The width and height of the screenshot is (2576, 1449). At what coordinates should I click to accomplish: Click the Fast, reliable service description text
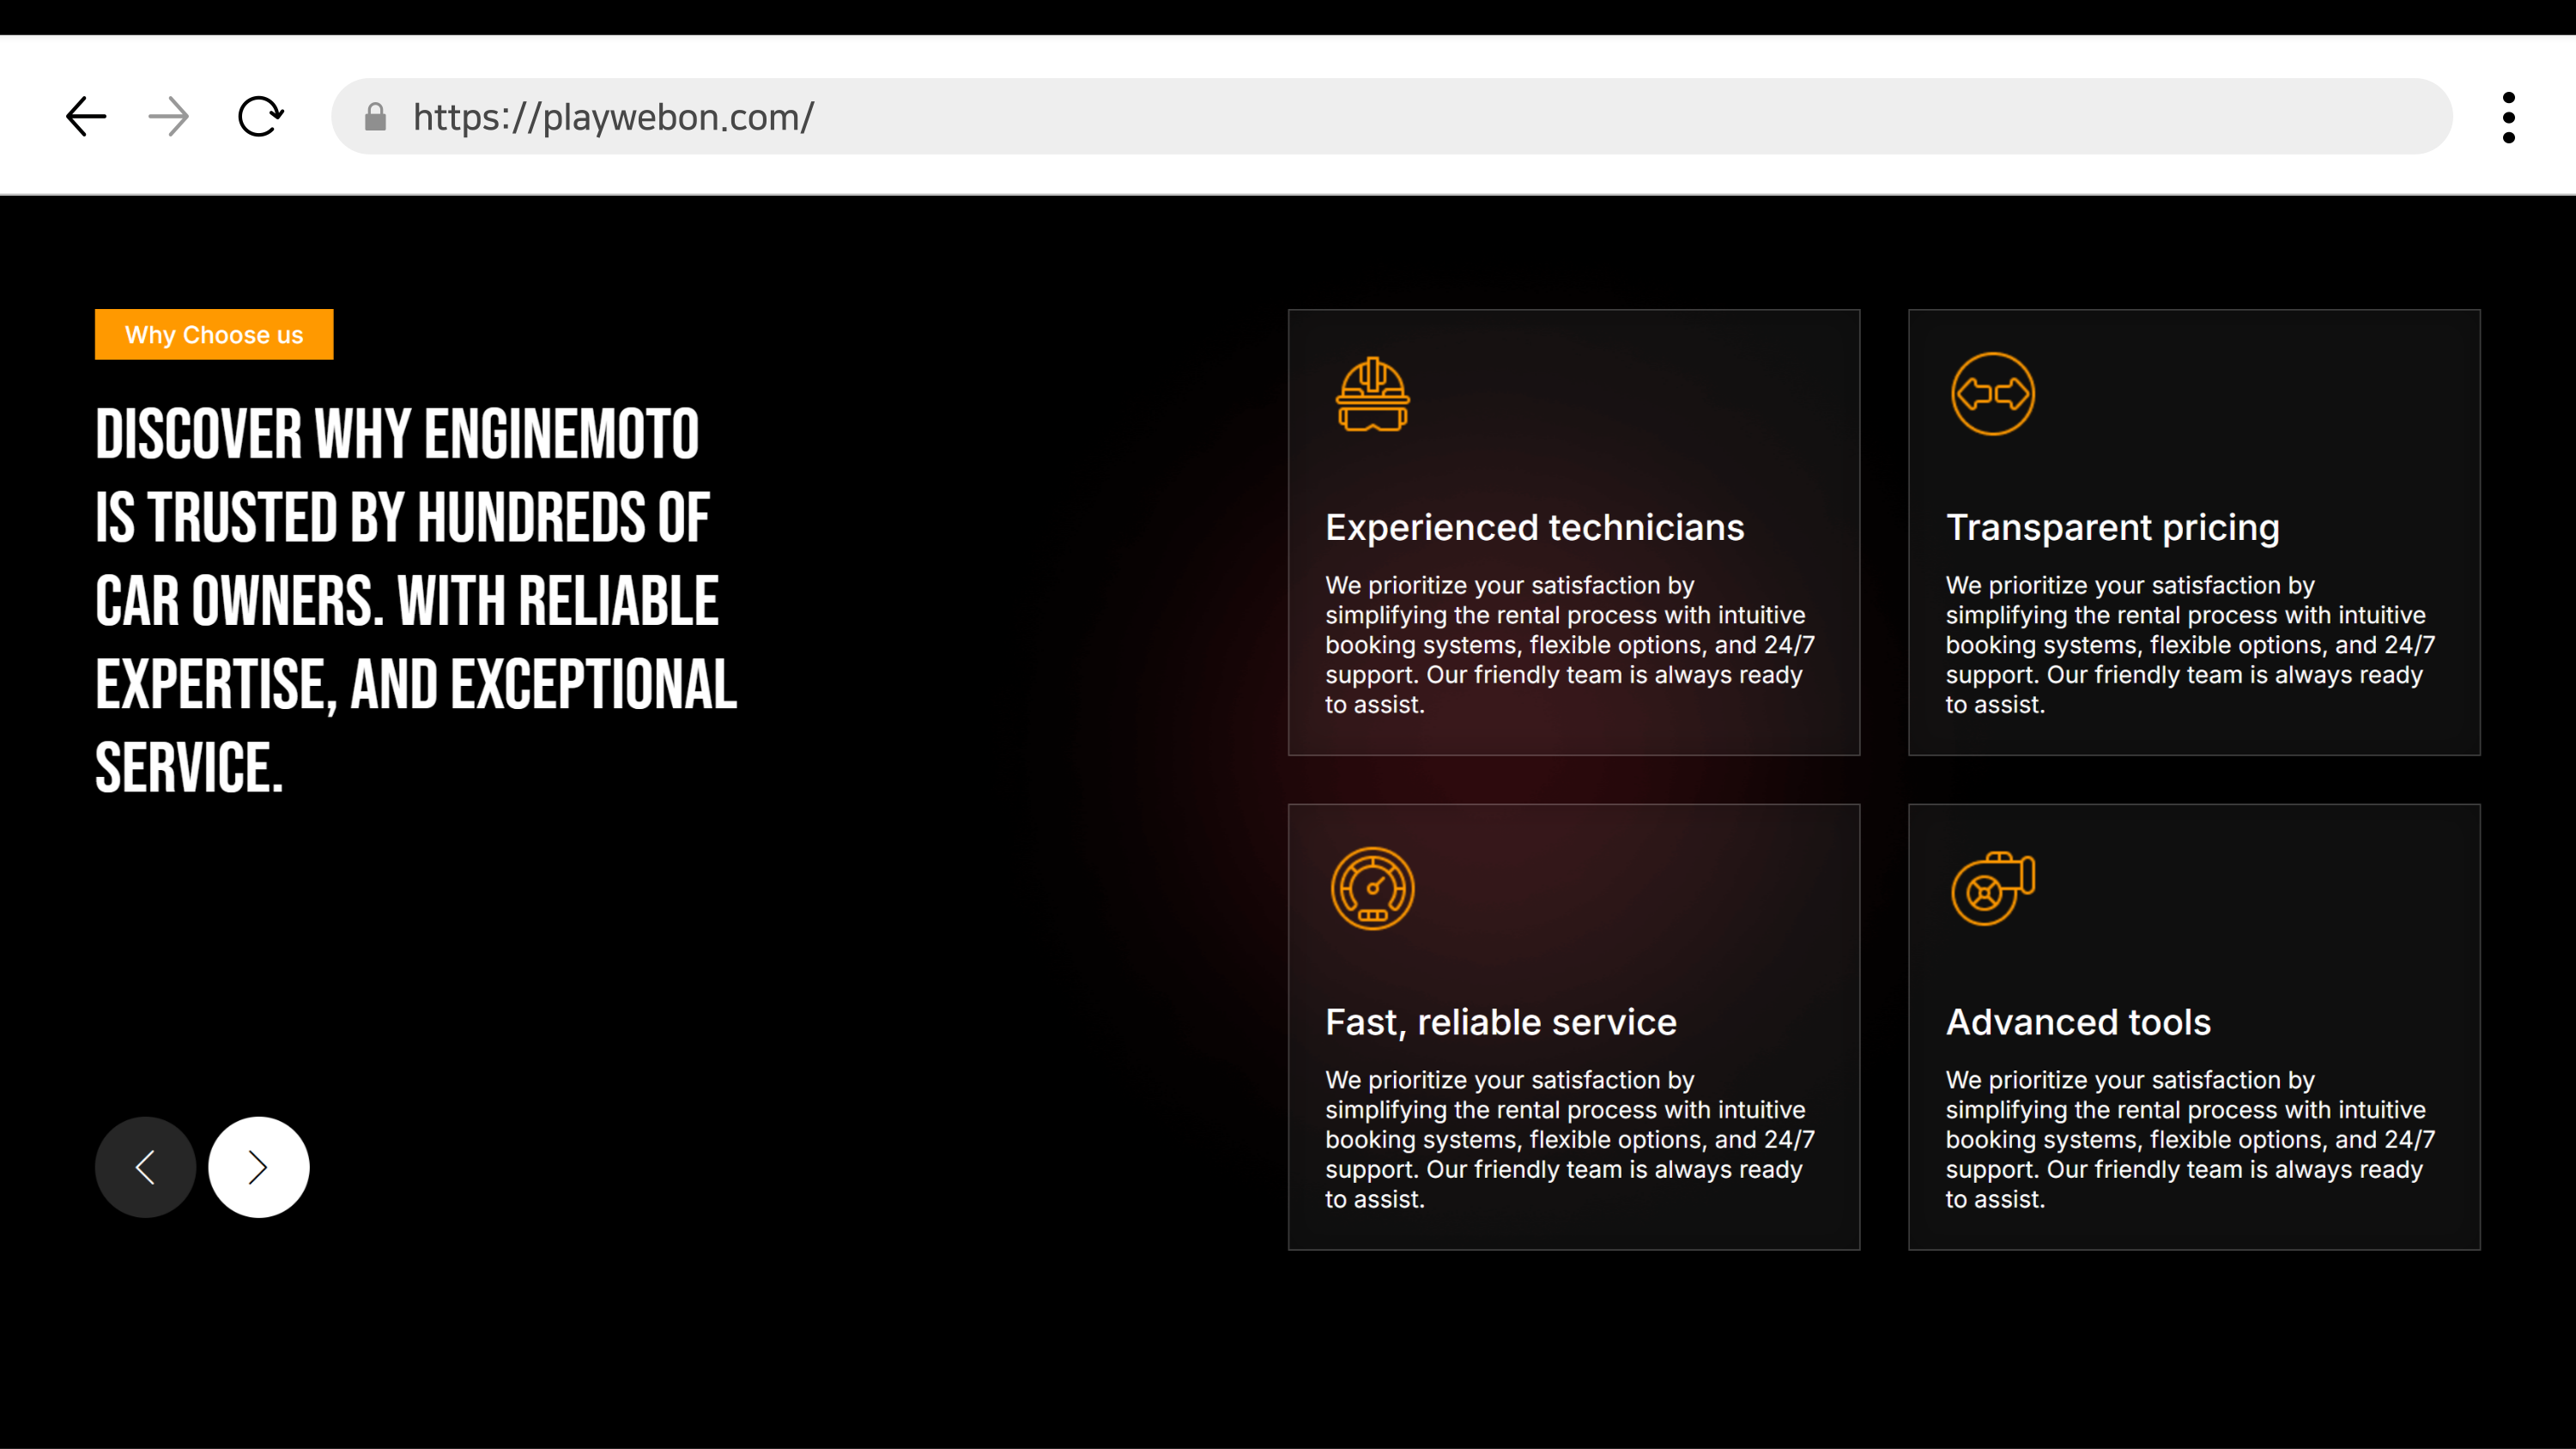pos(1570,1139)
